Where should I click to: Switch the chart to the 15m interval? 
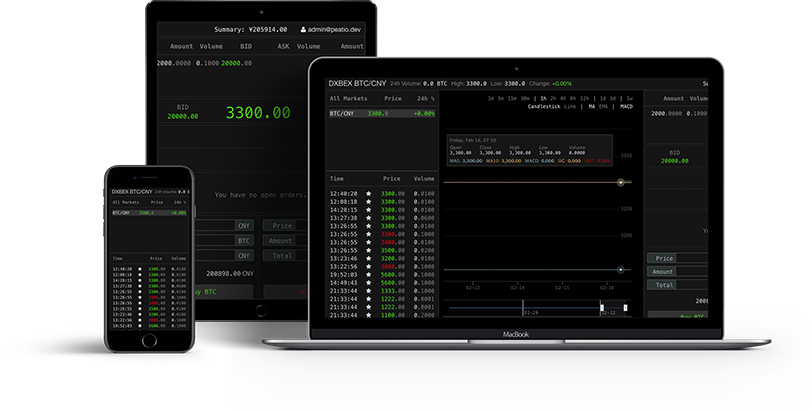click(512, 98)
